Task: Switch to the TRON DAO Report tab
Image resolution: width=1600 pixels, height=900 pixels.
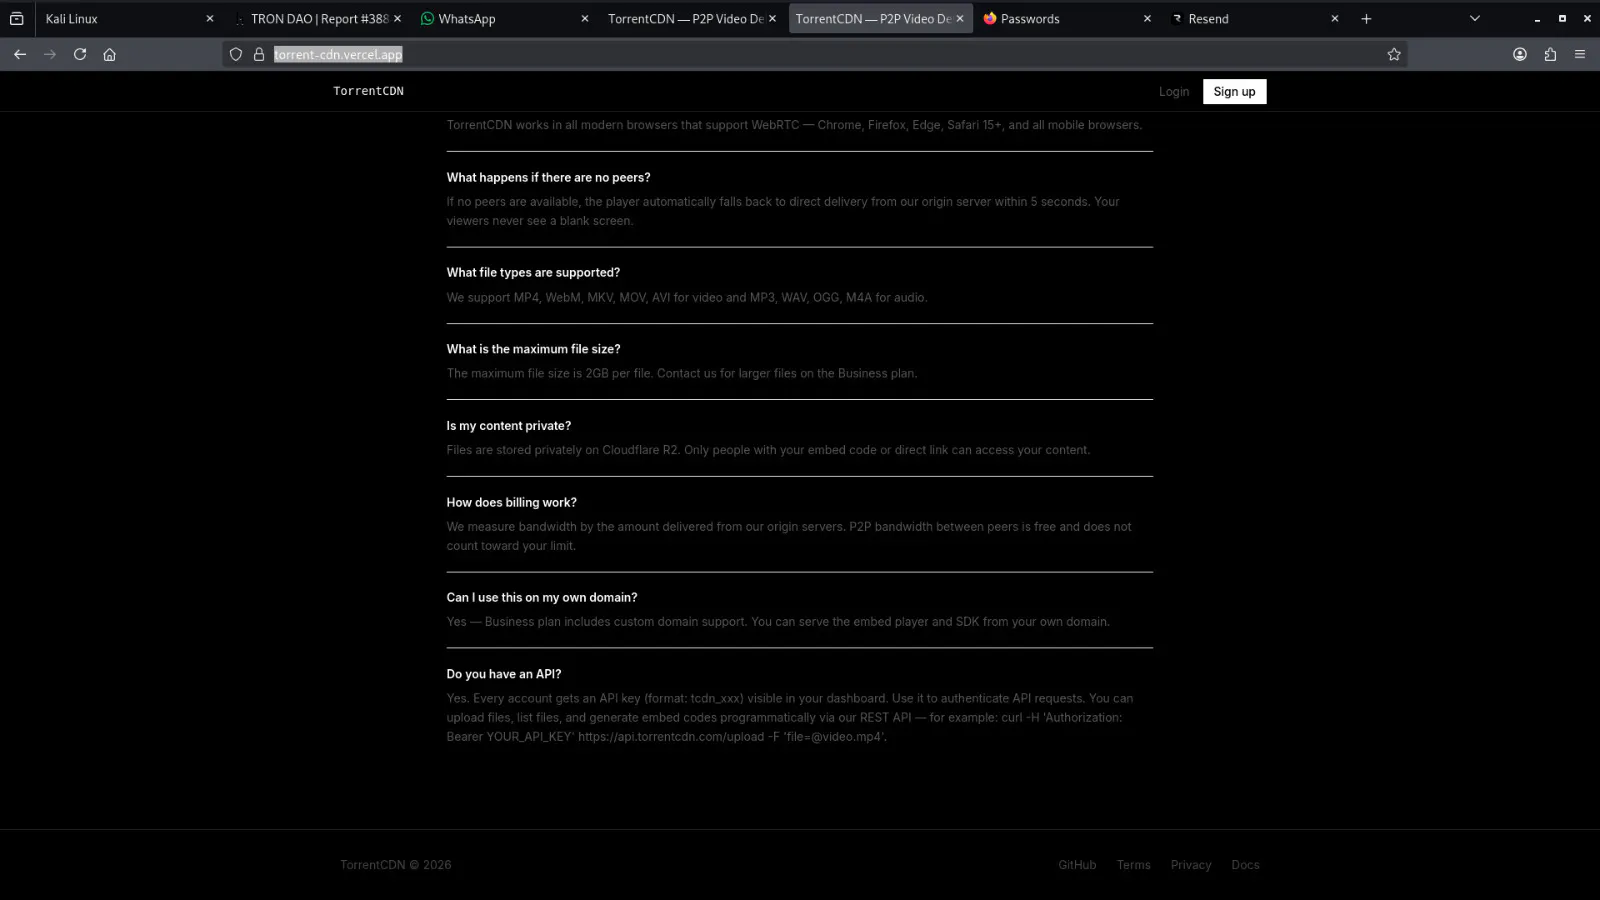Action: (315, 18)
